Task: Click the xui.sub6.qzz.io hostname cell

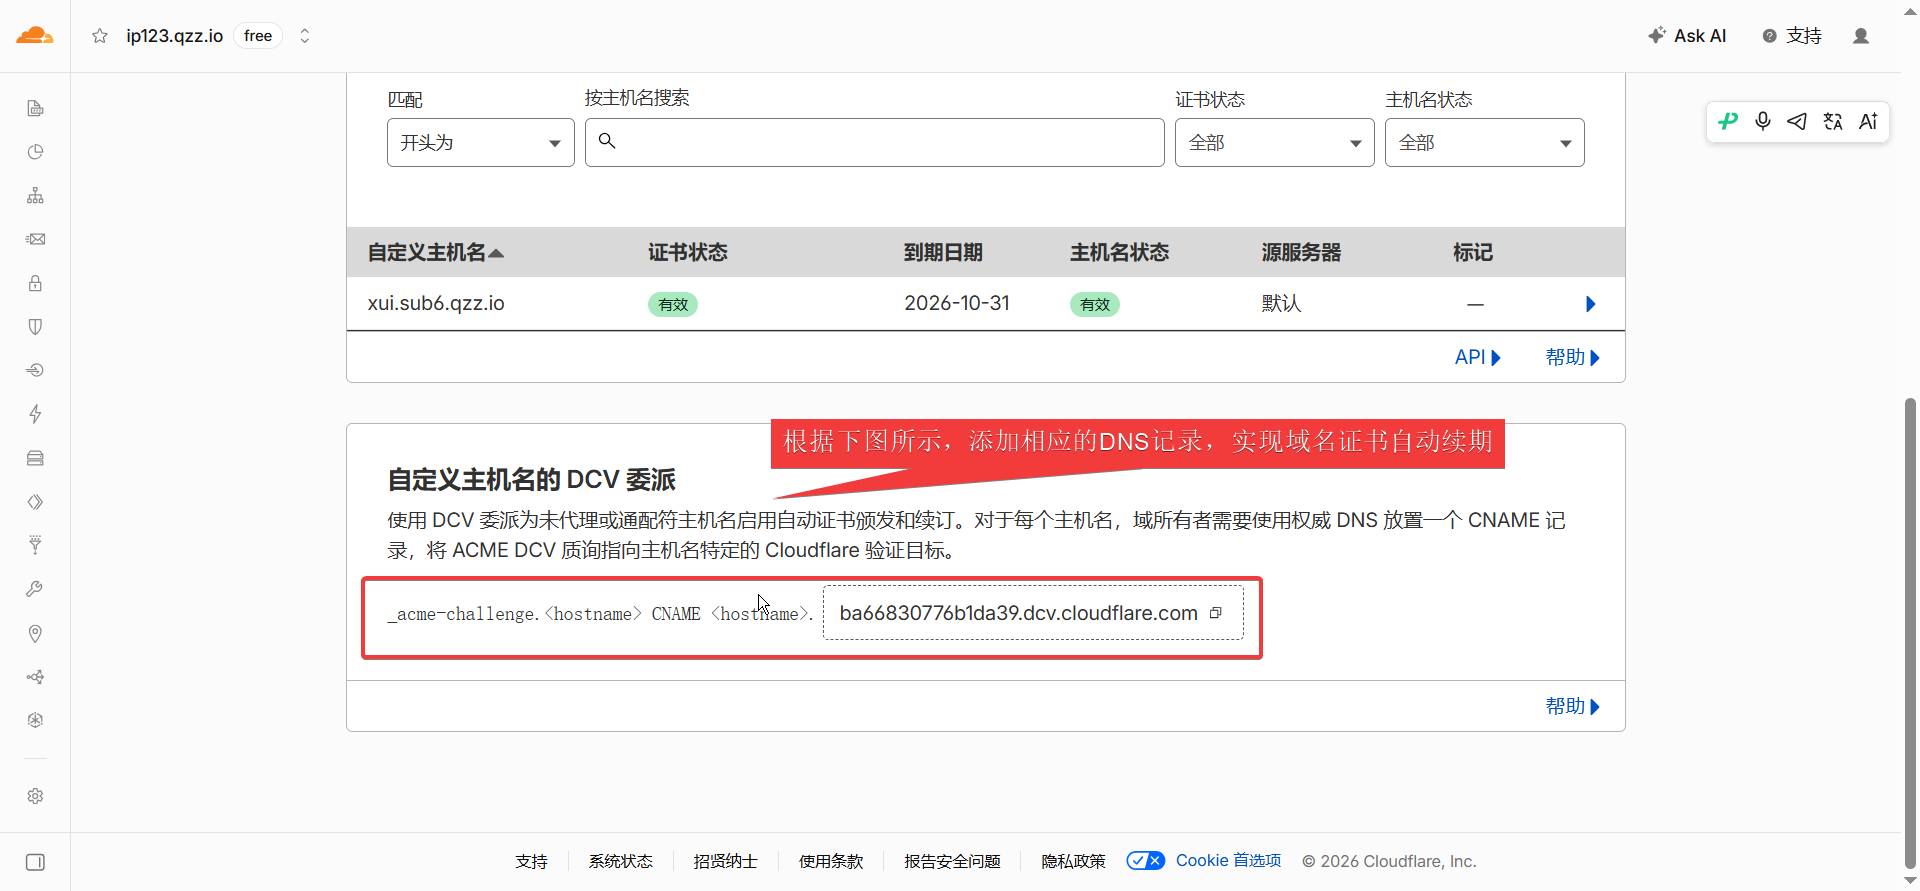Action: point(436,303)
